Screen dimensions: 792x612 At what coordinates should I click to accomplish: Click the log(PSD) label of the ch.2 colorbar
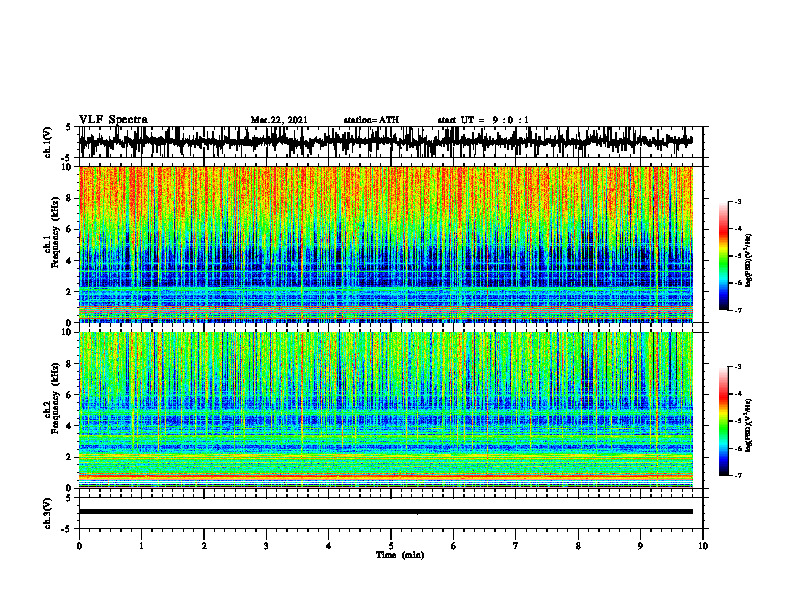pos(749,424)
